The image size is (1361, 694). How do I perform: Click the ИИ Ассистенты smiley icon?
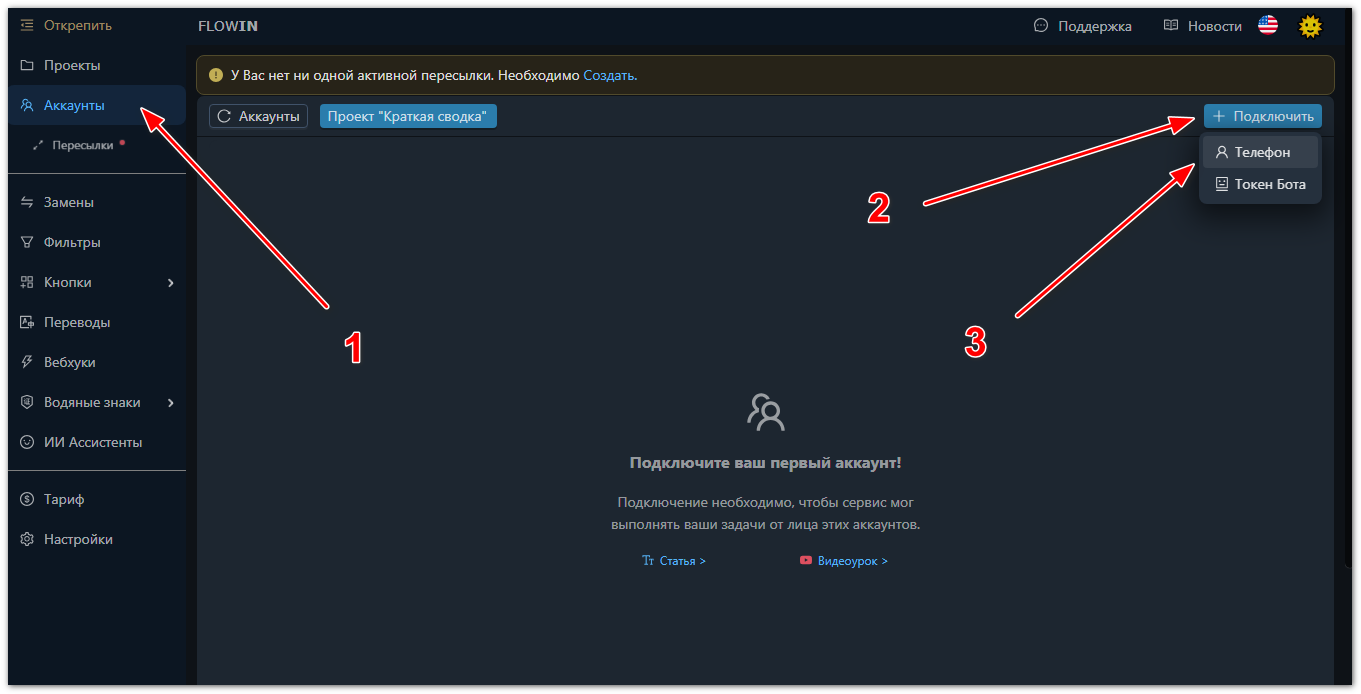(x=27, y=442)
